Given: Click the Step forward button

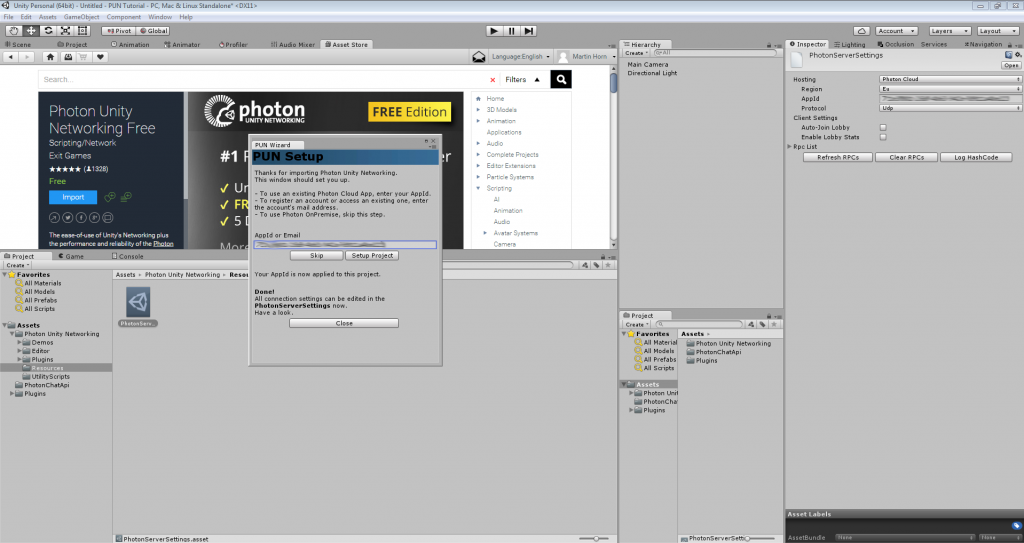Looking at the screenshot, I should [x=529, y=31].
